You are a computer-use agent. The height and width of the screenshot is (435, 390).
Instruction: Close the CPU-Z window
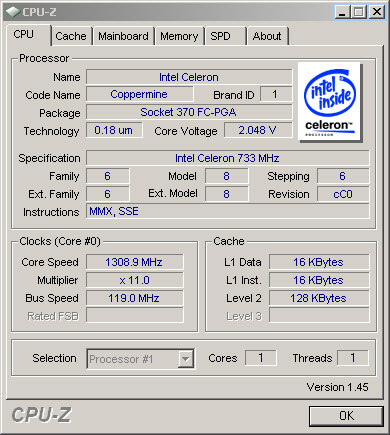click(x=377, y=12)
